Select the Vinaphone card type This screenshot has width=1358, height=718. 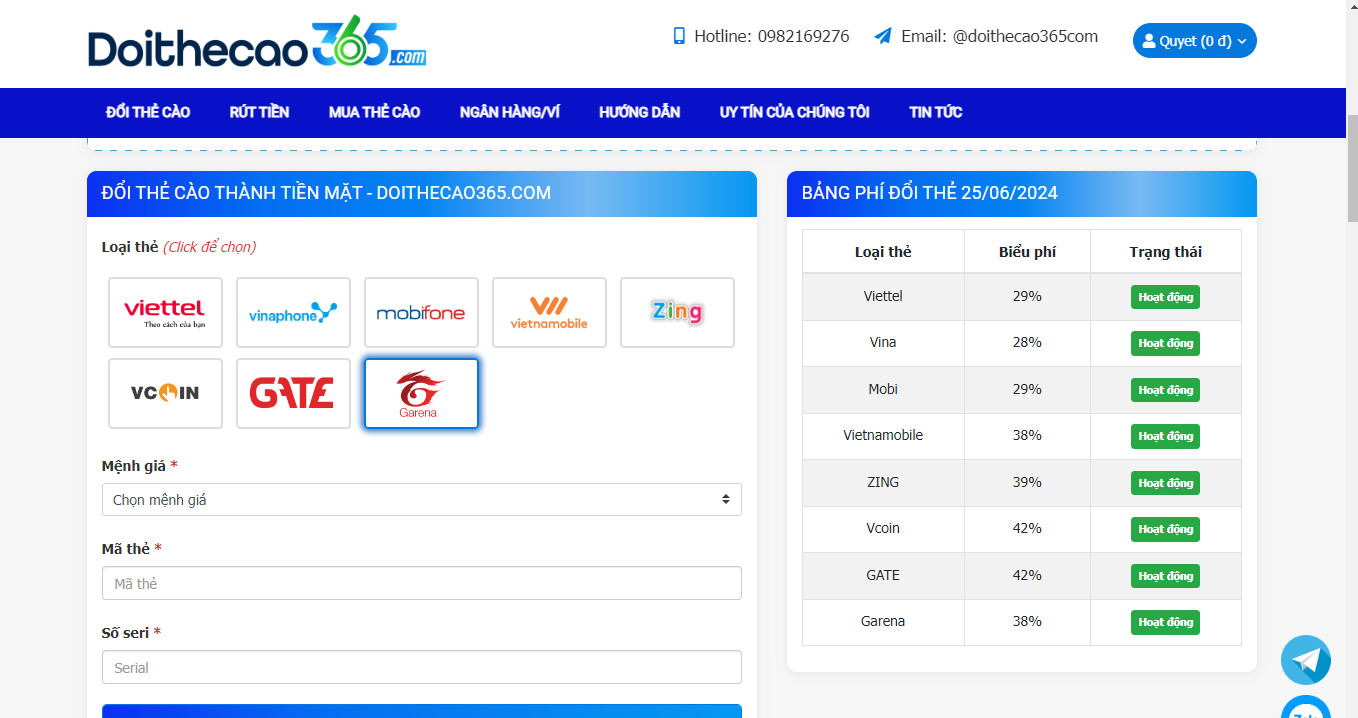[293, 312]
